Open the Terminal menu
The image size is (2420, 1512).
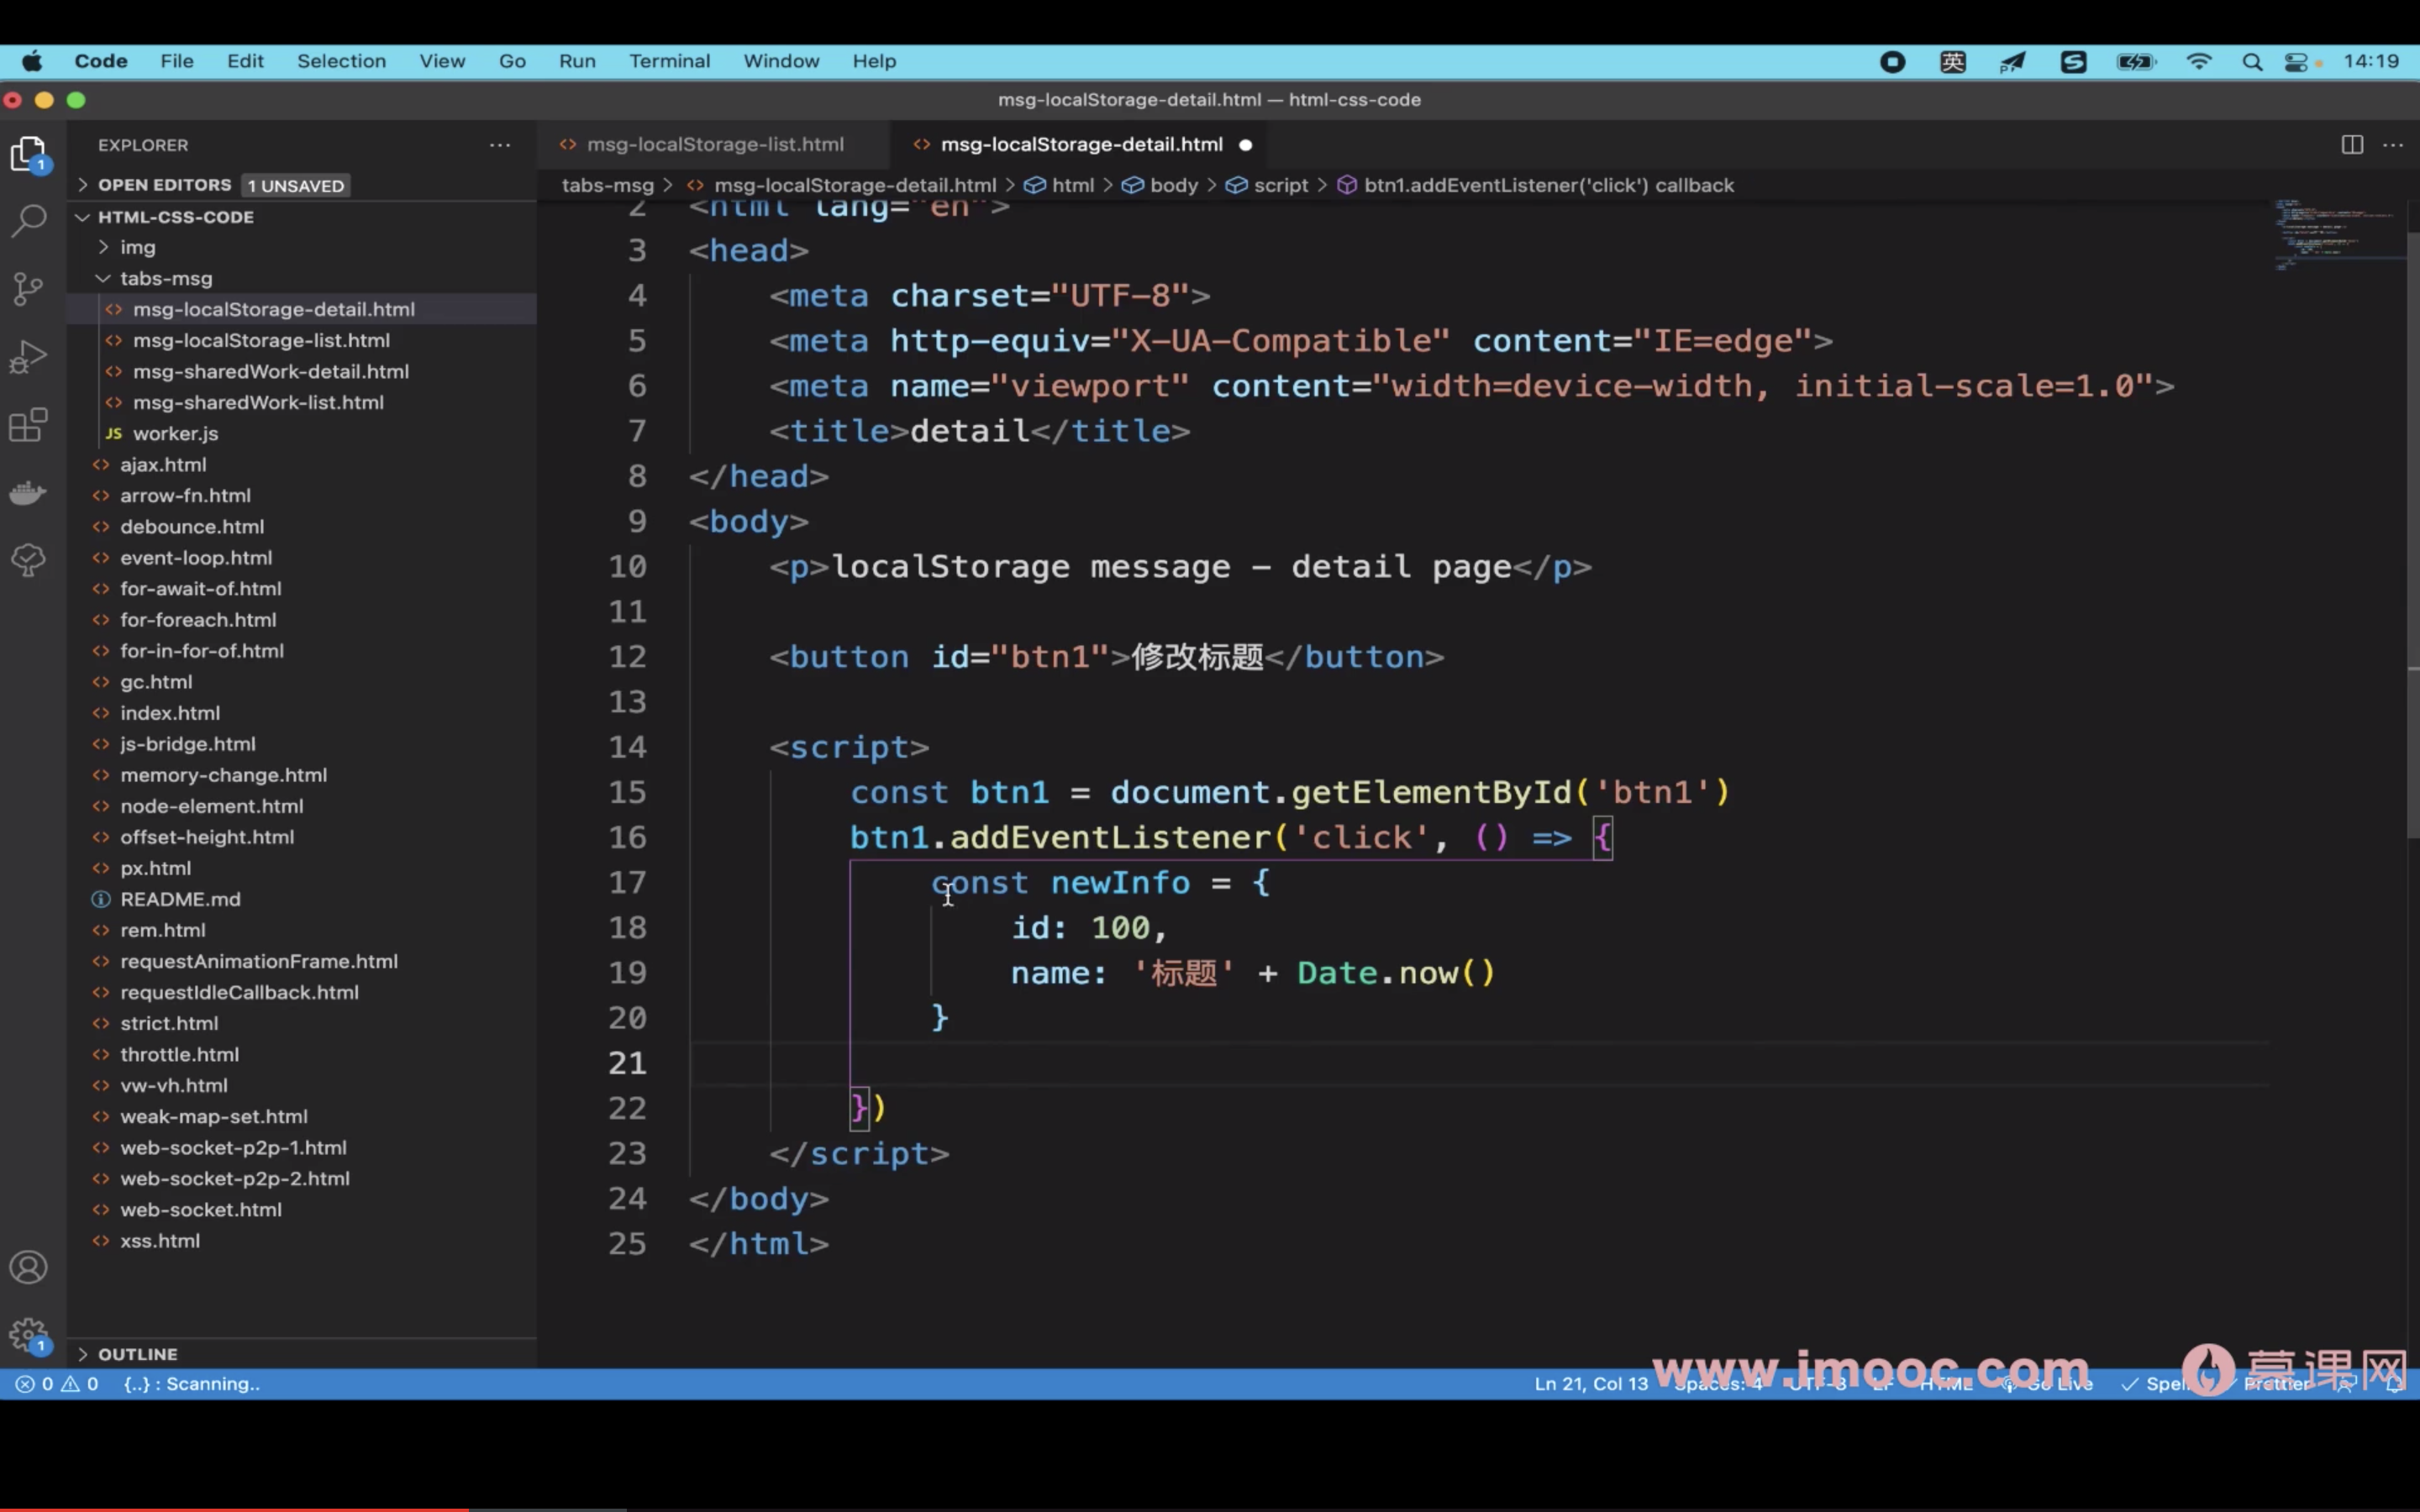click(669, 61)
